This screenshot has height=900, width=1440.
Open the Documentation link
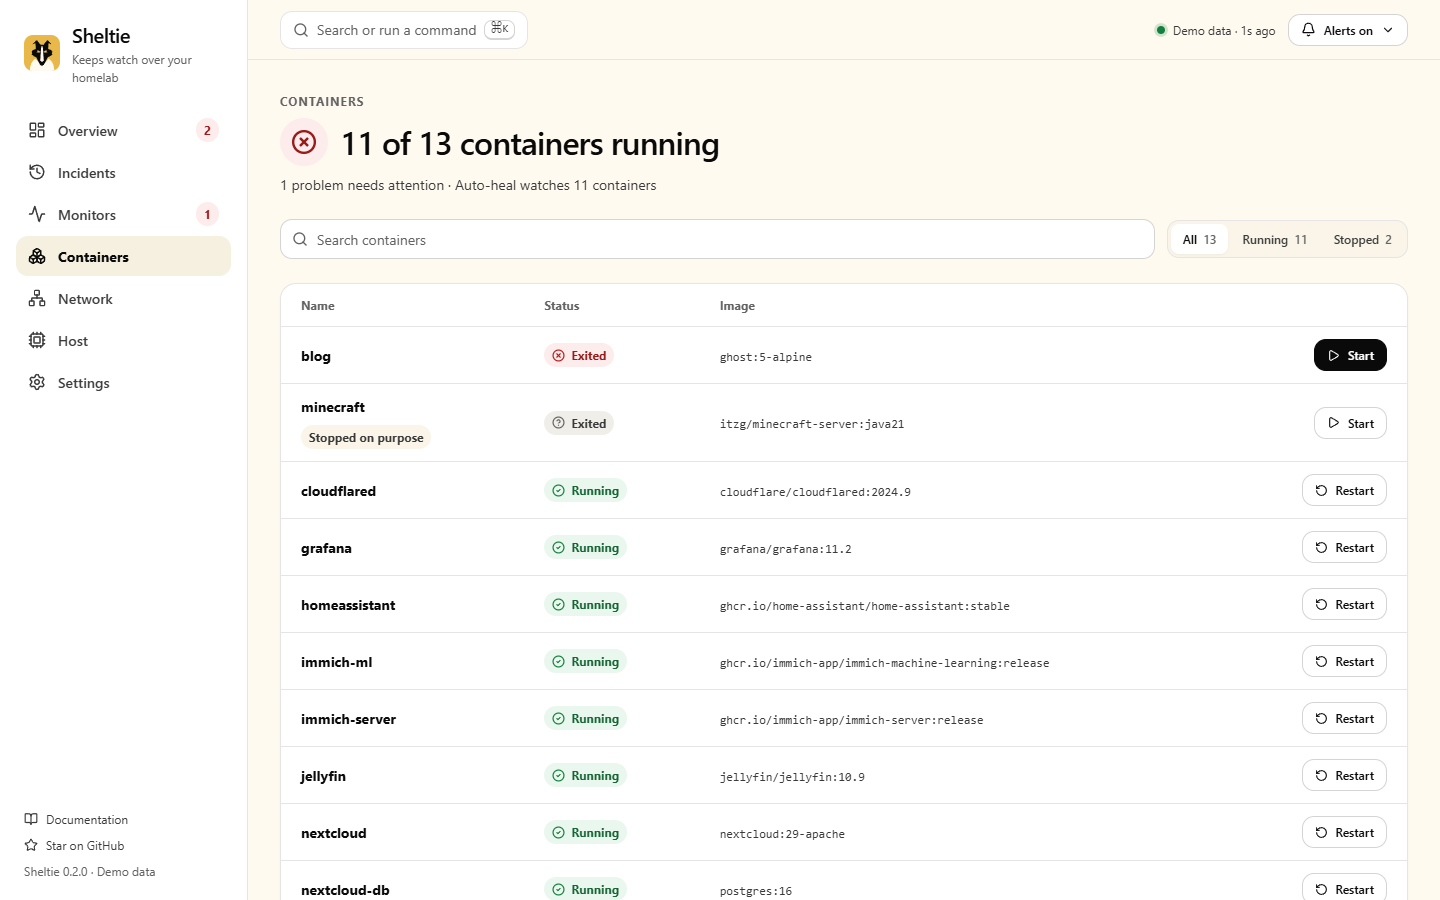point(76,819)
